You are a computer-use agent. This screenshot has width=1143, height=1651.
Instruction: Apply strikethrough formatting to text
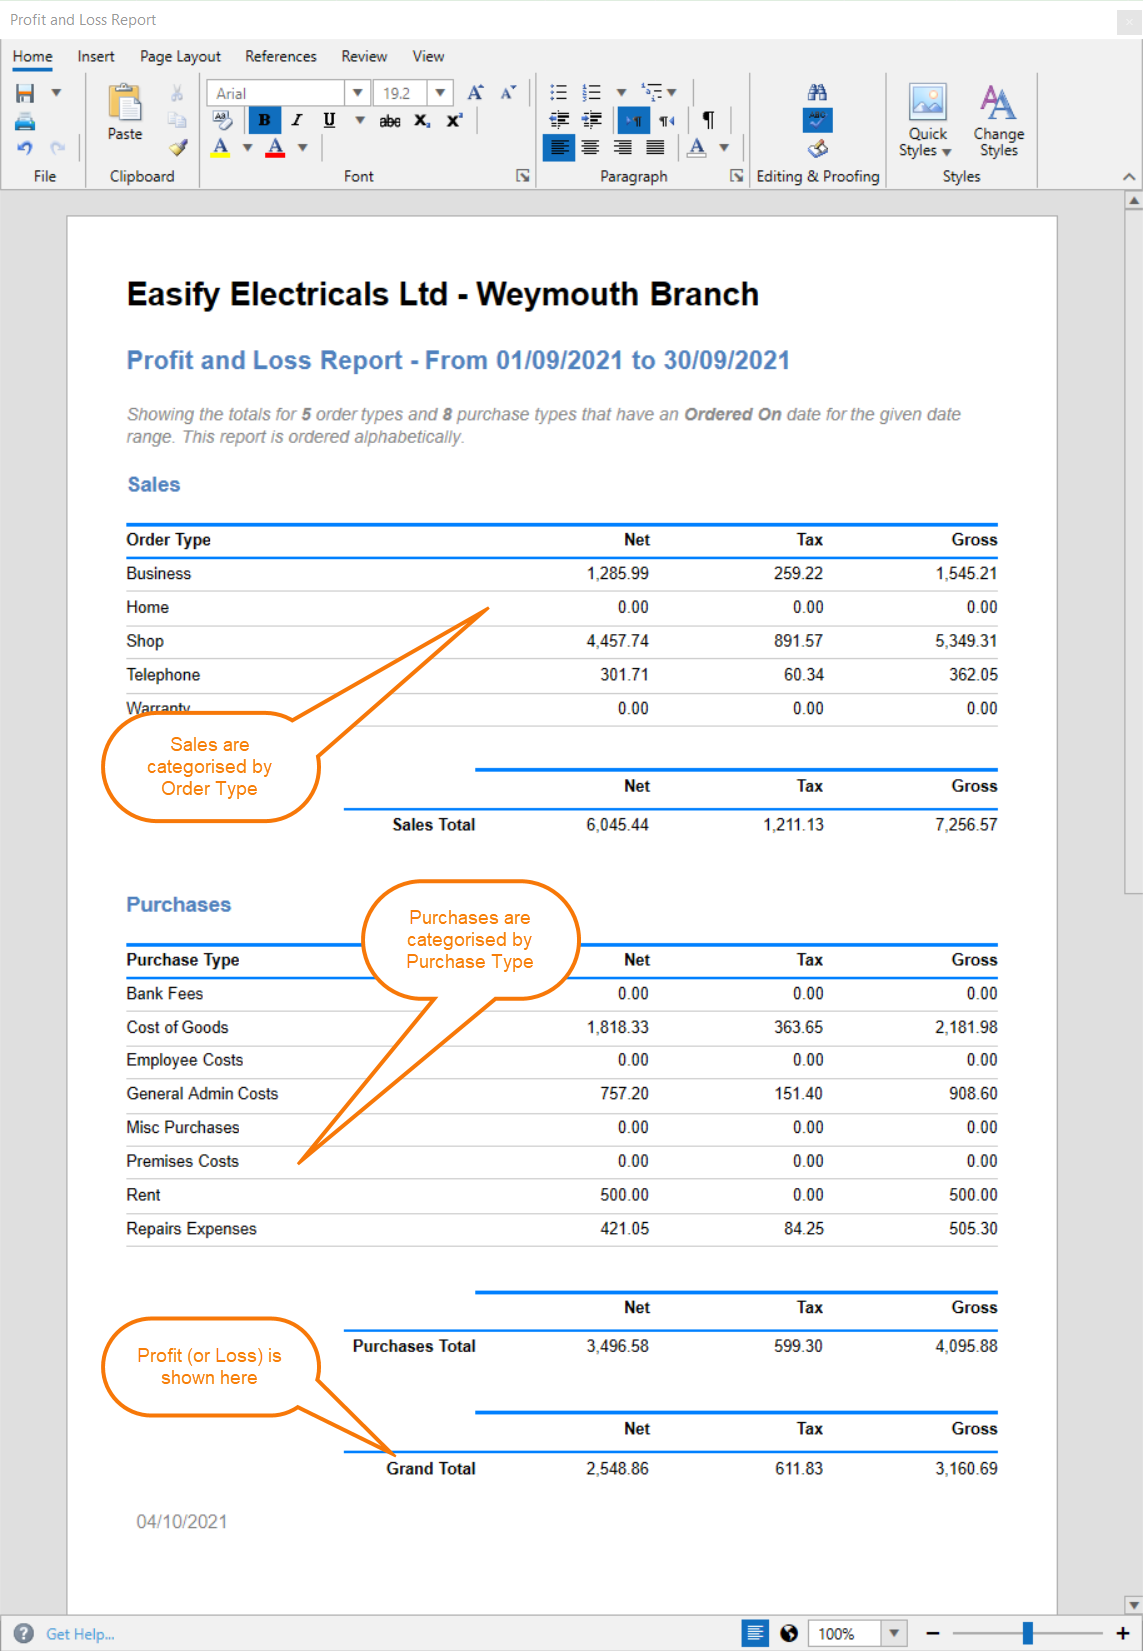pos(390,121)
